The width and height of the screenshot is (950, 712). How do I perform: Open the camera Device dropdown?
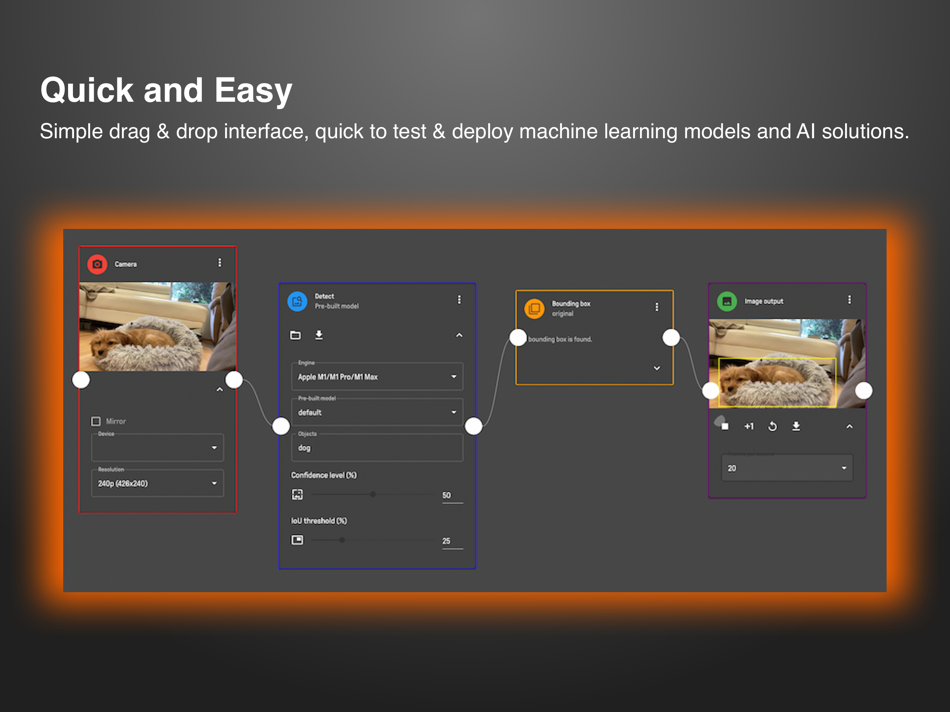(x=158, y=448)
